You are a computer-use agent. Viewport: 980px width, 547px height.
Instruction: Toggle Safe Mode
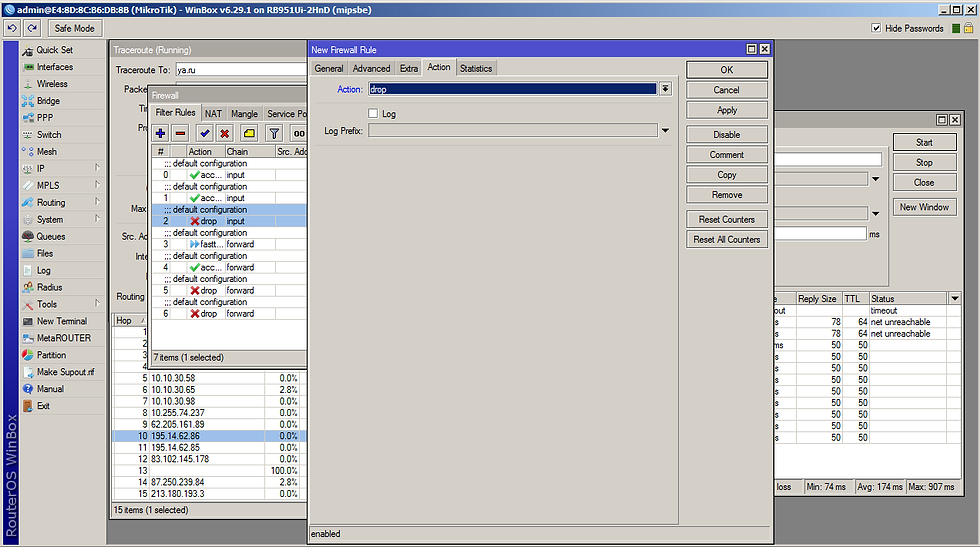click(74, 28)
